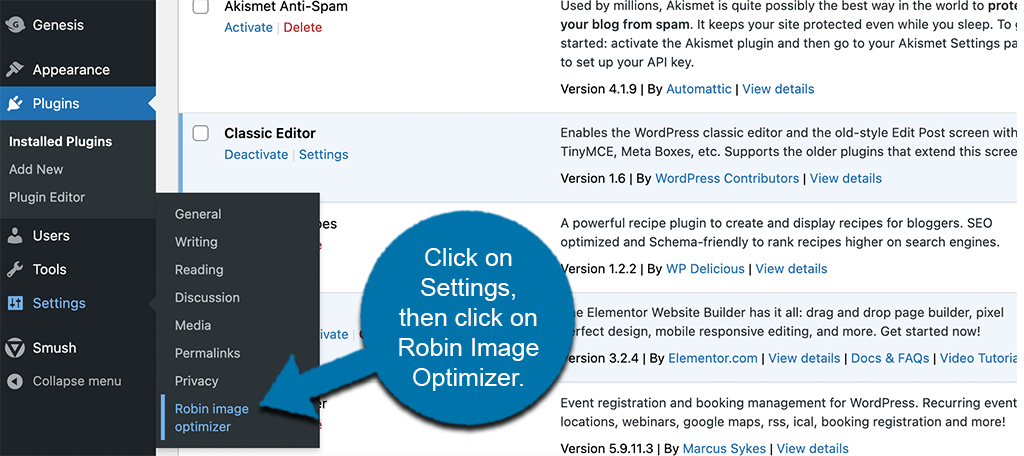Select General in the Settings flyout
Screen dimensions: 1024x456
(198, 214)
